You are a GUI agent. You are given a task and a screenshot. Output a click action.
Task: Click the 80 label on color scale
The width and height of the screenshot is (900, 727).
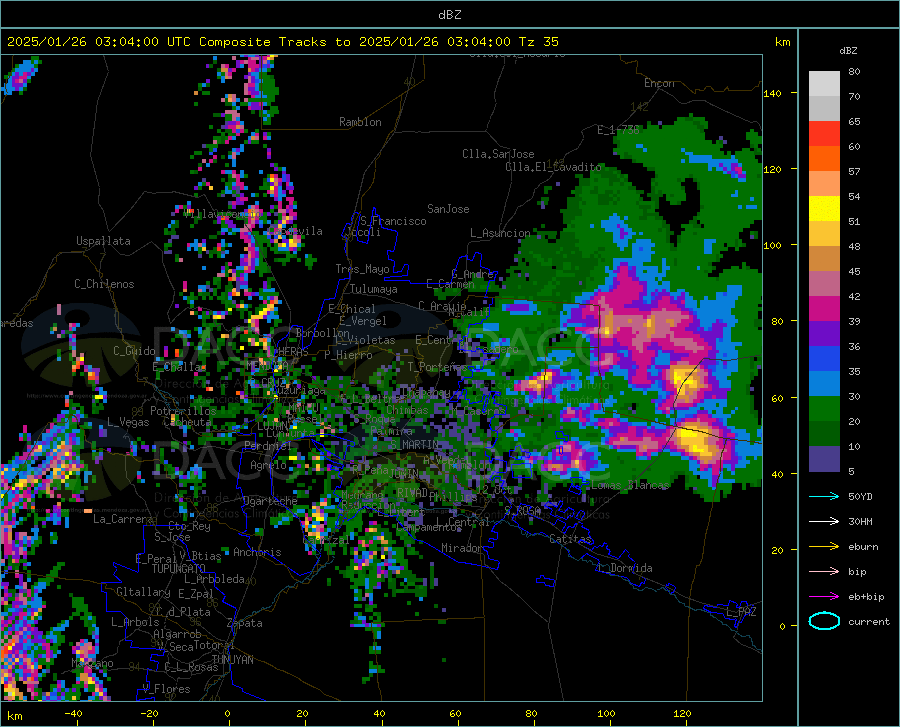[x=854, y=72]
